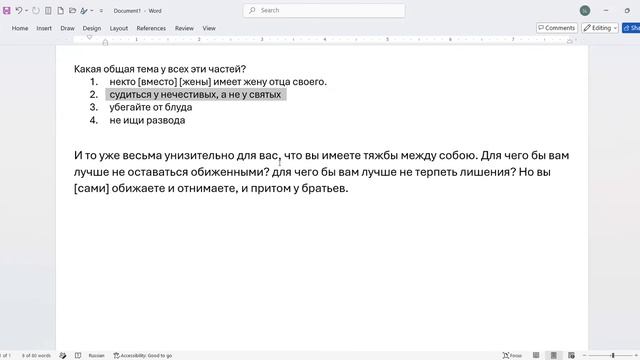This screenshot has width=640, height=360.
Task: Click 'Accessibility: Good to go' status
Action: (x=142, y=356)
